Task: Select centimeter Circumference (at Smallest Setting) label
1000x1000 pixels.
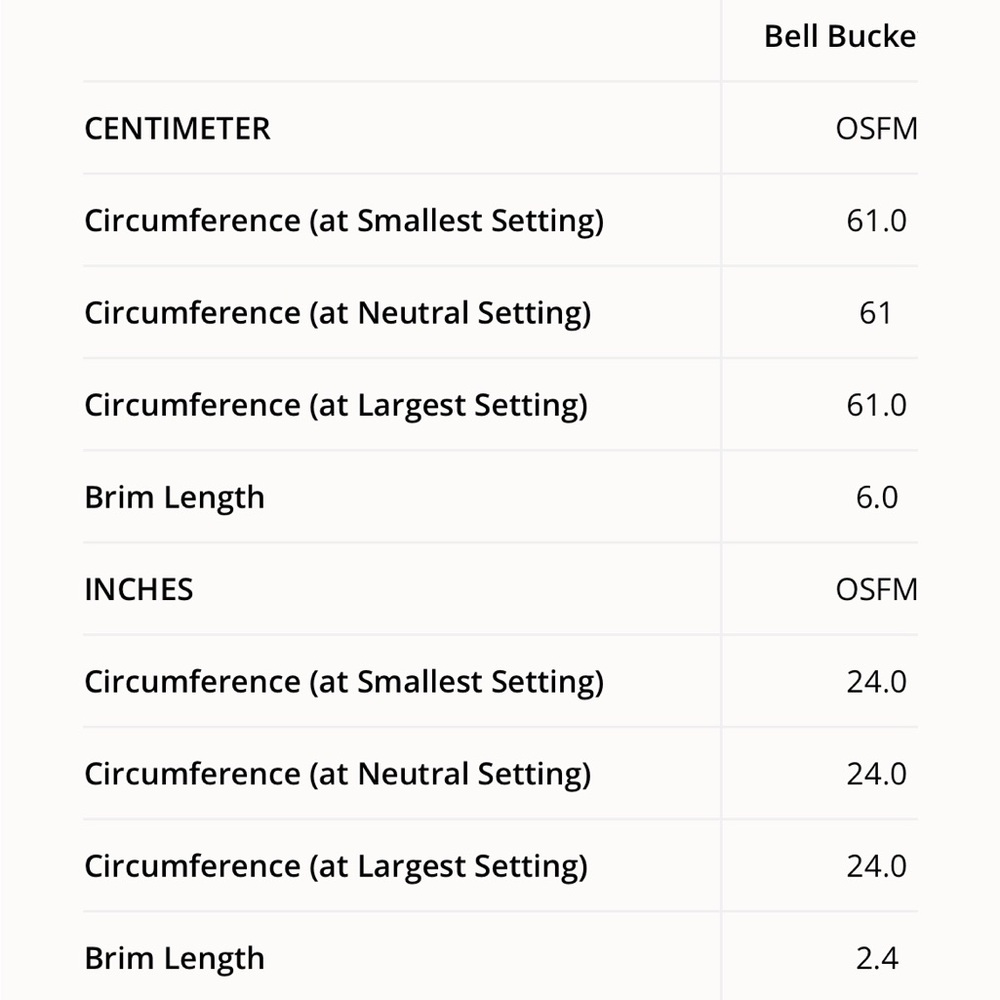Action: [344, 223]
